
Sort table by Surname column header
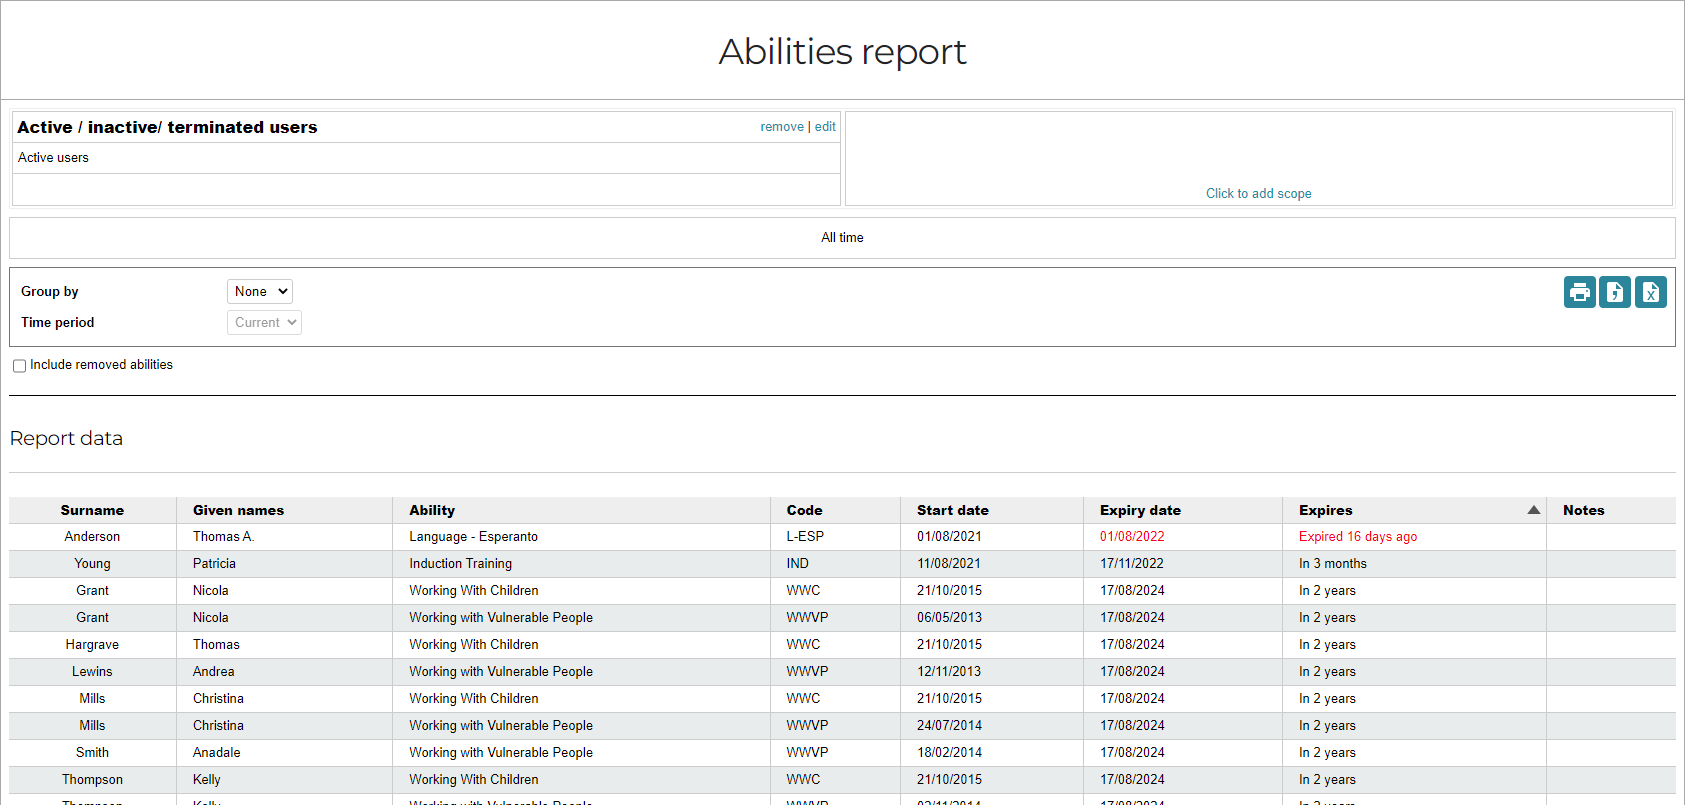click(x=92, y=510)
